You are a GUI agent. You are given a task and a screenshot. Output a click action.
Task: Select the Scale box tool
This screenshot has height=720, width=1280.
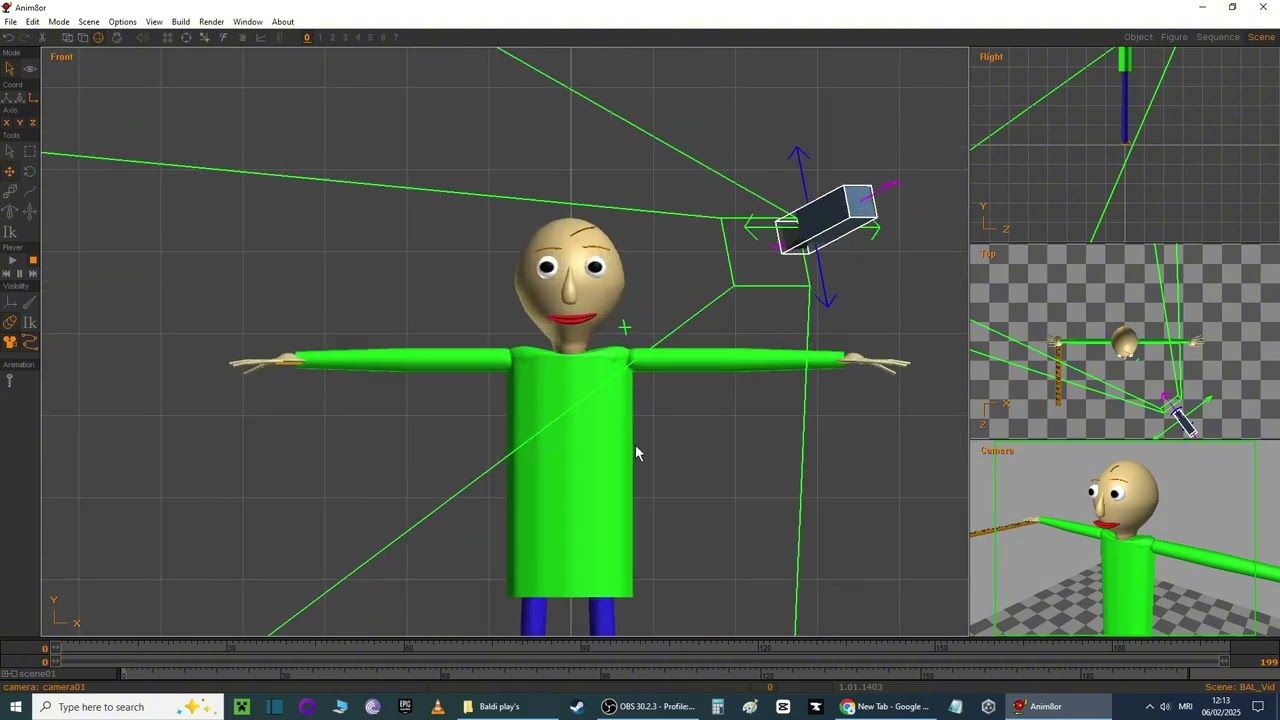pyautogui.click(x=9, y=191)
